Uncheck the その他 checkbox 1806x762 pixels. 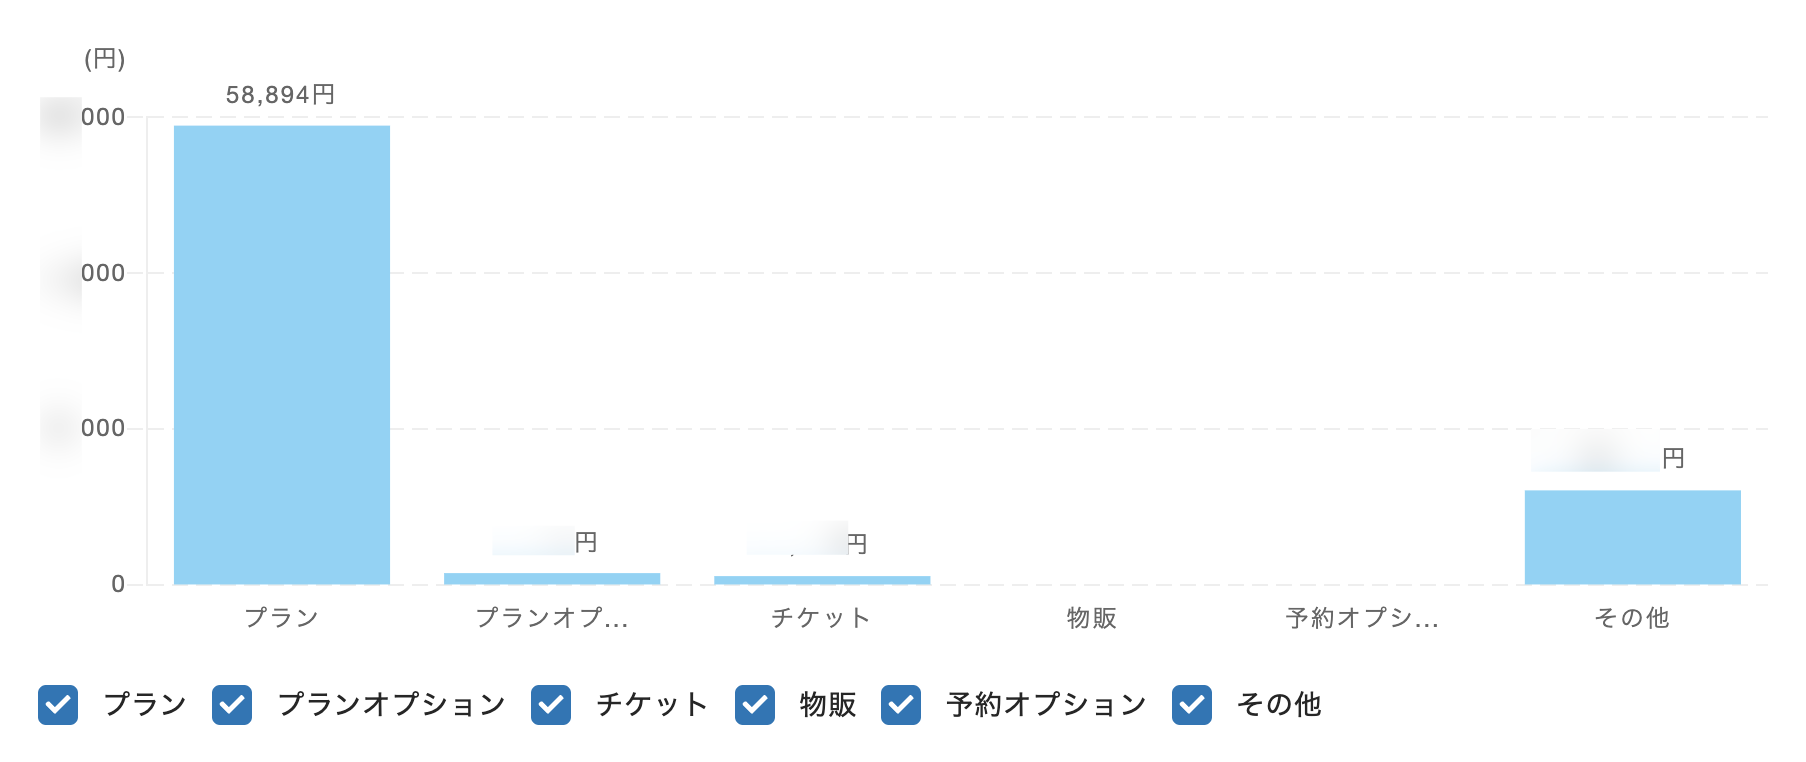(1192, 705)
